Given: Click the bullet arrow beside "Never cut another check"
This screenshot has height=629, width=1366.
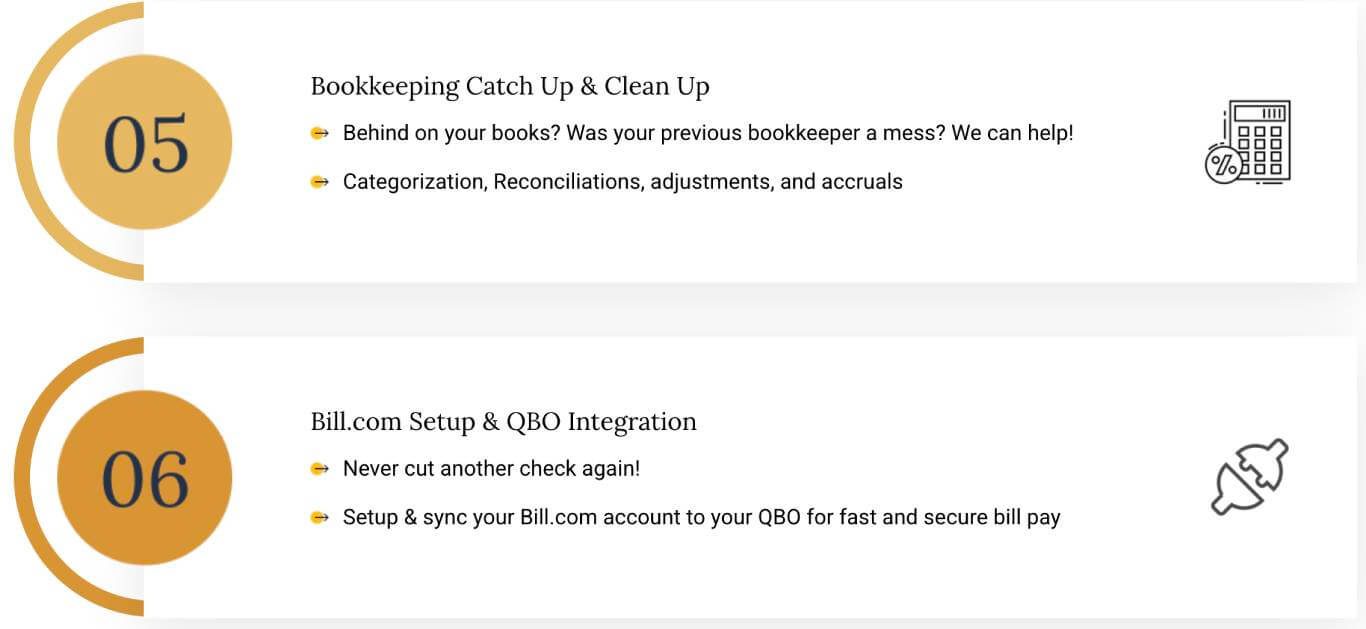Looking at the screenshot, I should (x=320, y=468).
